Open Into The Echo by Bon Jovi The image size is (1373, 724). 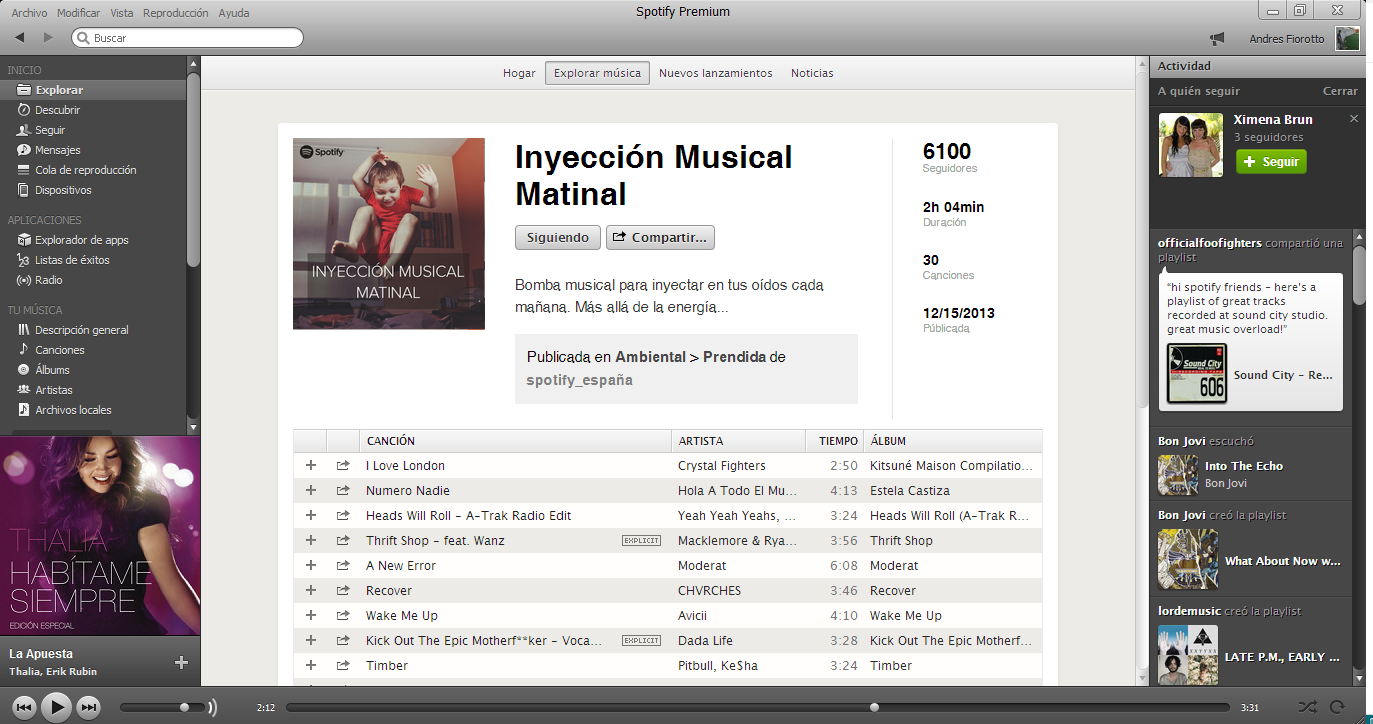[x=1244, y=466]
